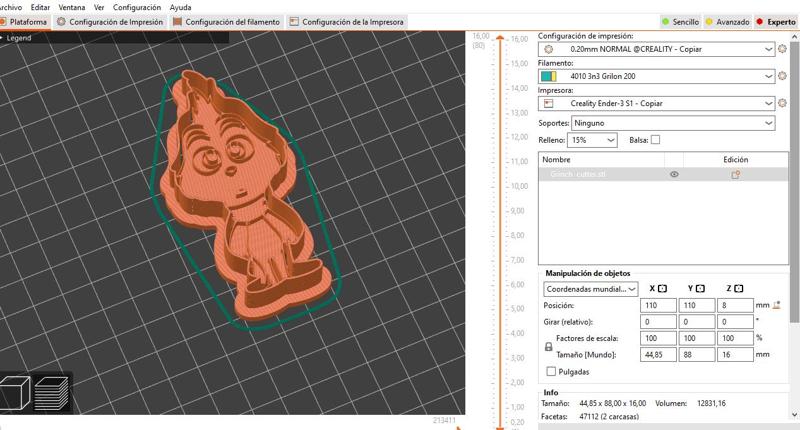
Task: Open printer preset dropdown Creality Ender-3 S1
Action: 657,103
